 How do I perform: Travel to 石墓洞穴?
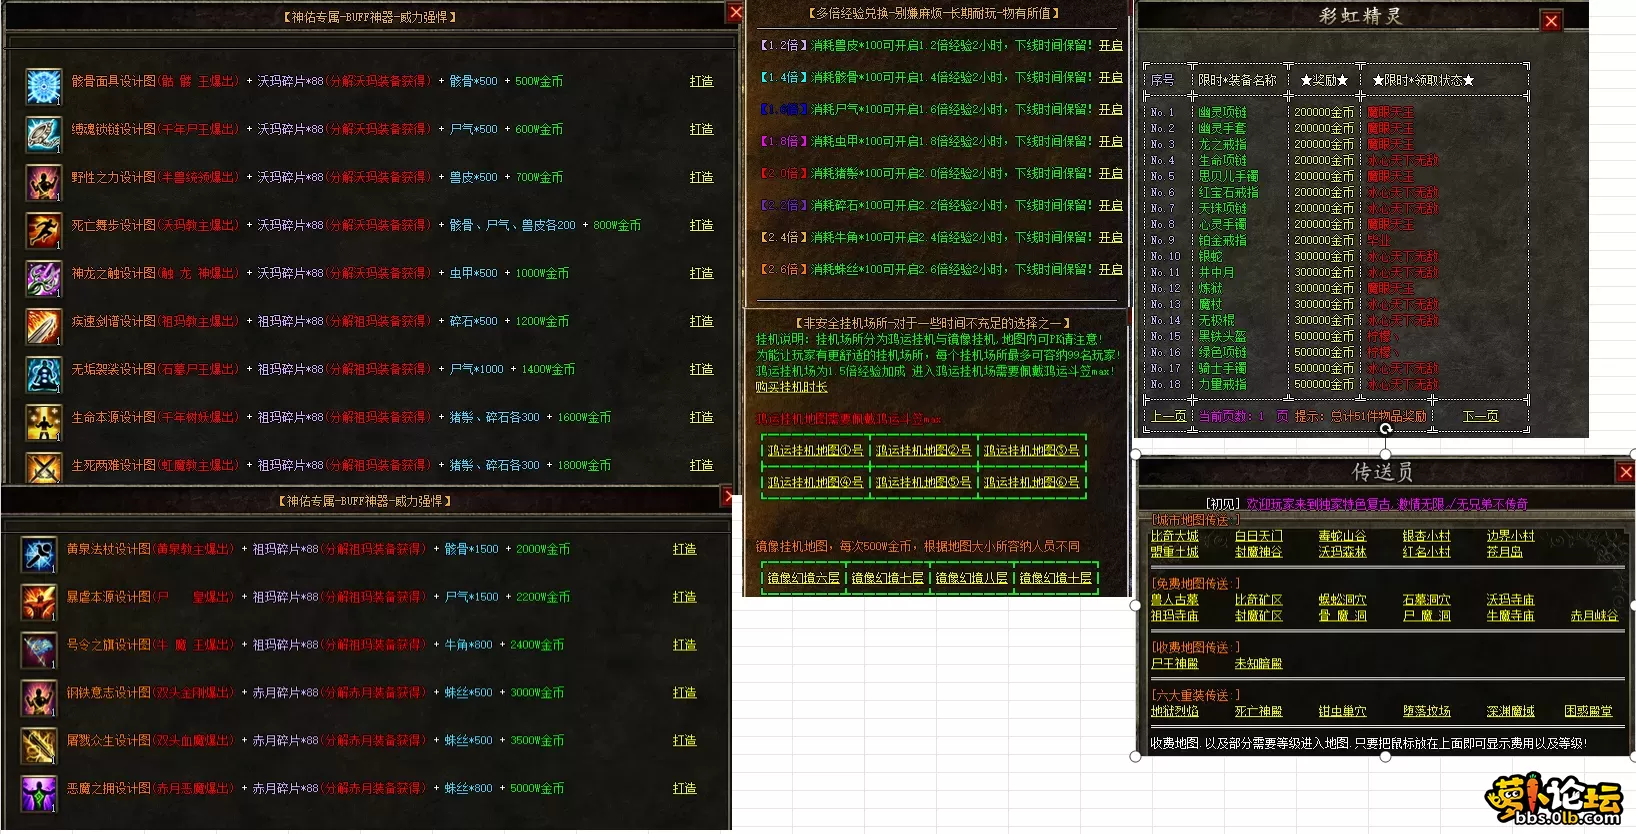pyautogui.click(x=1426, y=600)
